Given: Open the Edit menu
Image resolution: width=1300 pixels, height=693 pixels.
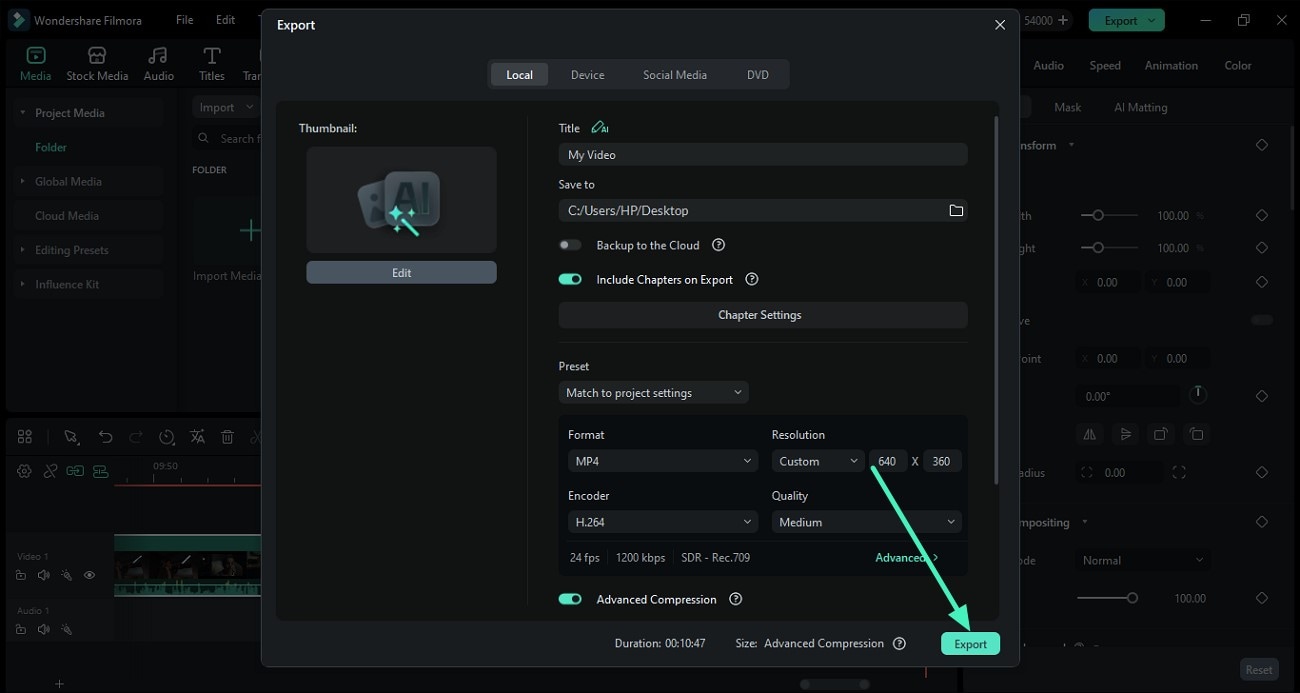Looking at the screenshot, I should tap(226, 20).
